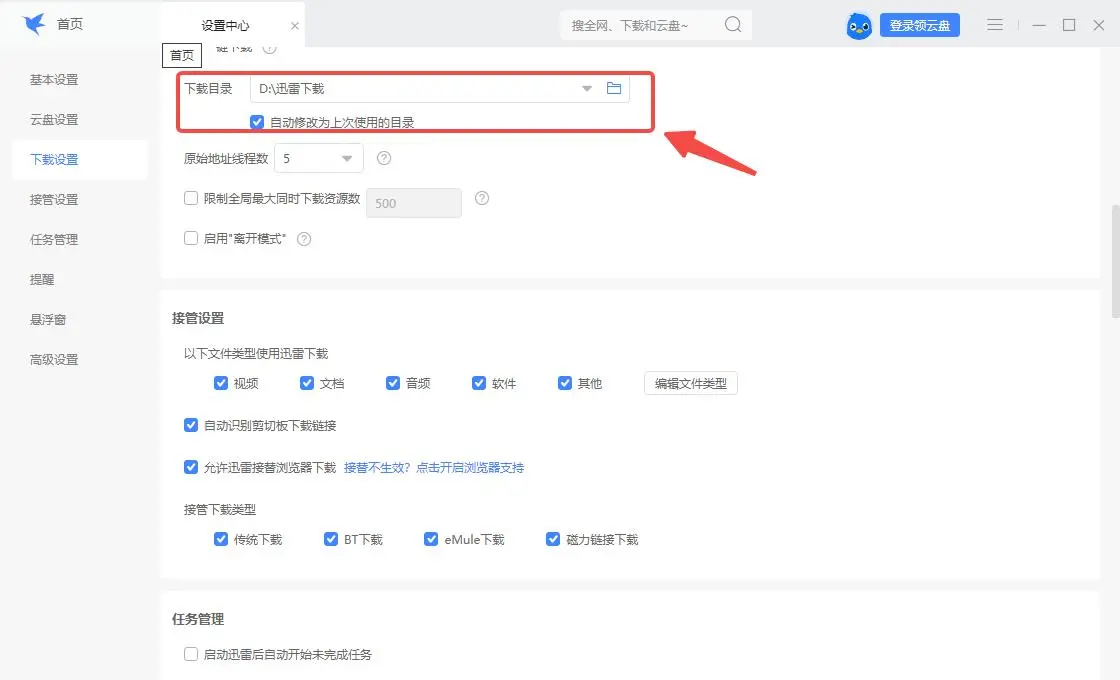Screen dimensions: 1120x680
Task: Click help icon beside 限制全局最大同时下载资源数
Action: point(482,198)
